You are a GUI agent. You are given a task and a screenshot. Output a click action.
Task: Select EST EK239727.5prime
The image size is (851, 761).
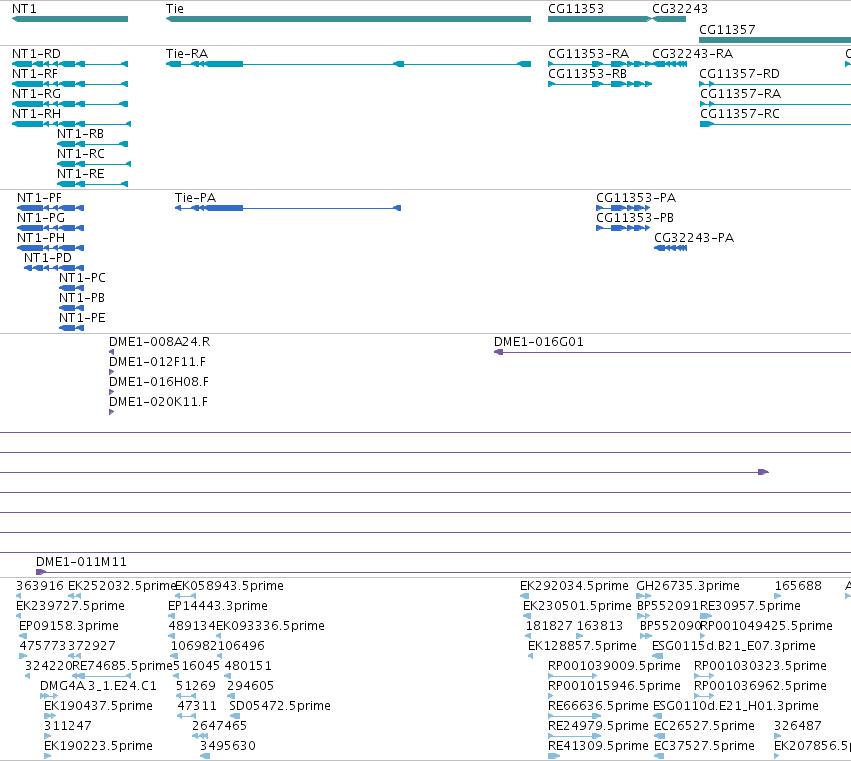[x=71, y=606]
